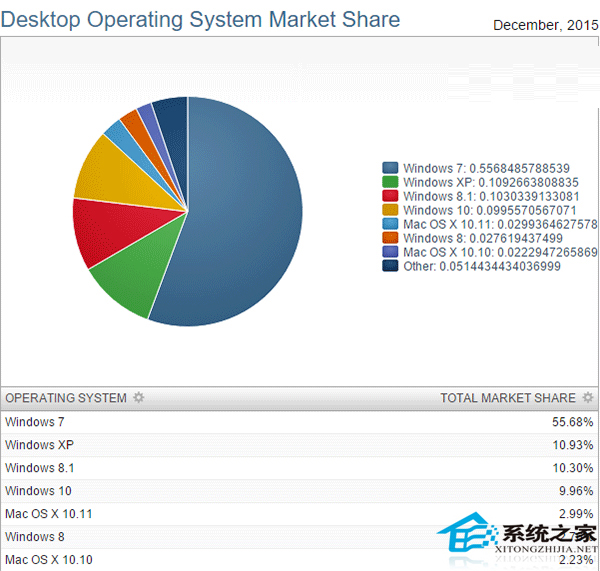Click Mac OS X 10.11 in the table
This screenshot has width=600, height=571.
(49, 514)
